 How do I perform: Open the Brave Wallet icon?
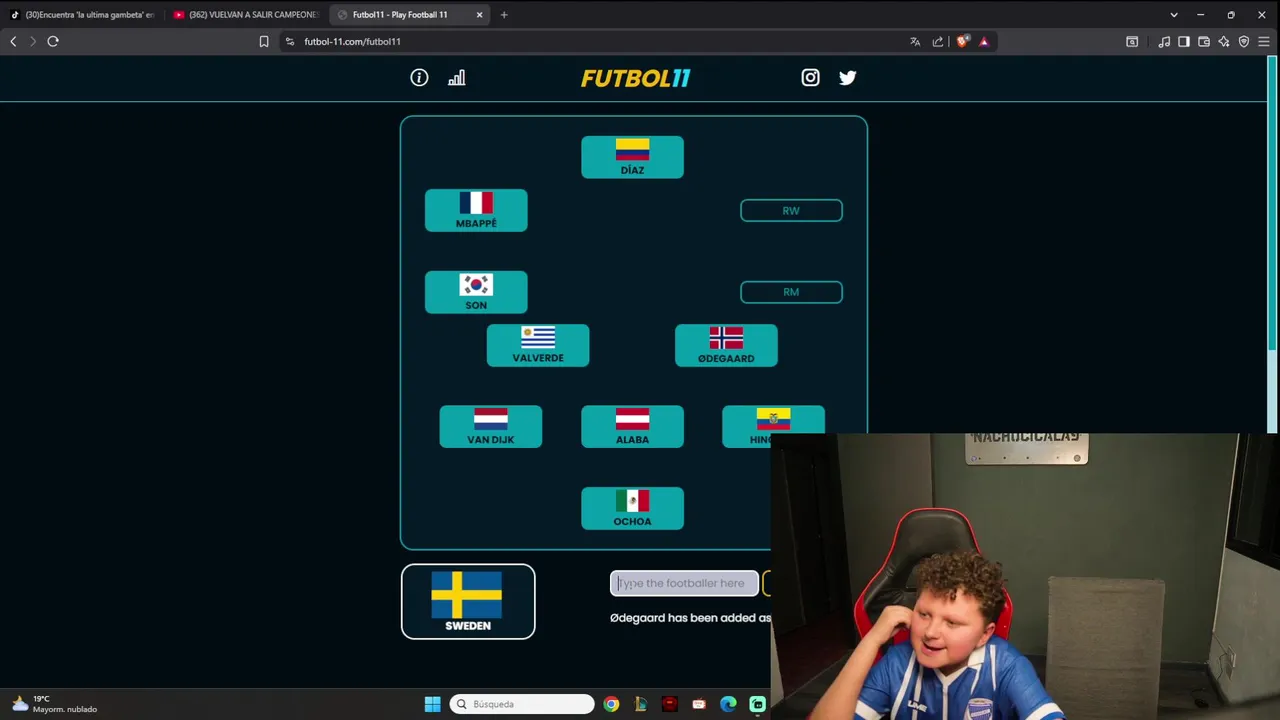pos(1204,41)
